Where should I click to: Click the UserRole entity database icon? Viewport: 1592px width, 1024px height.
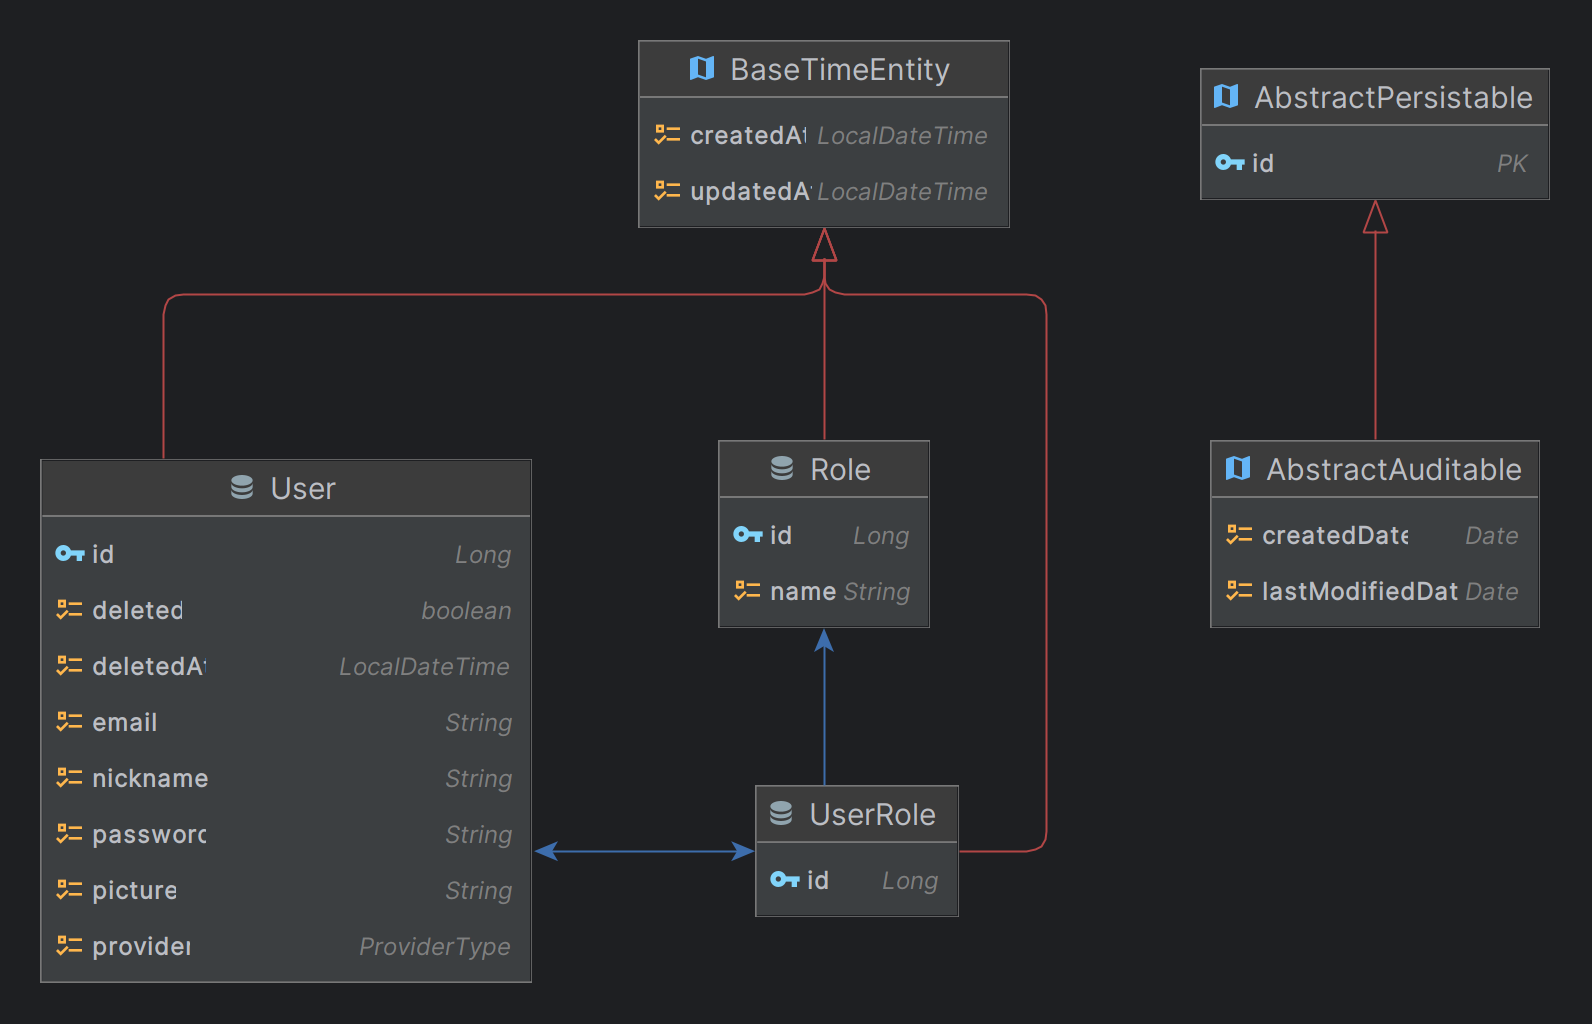point(781,813)
